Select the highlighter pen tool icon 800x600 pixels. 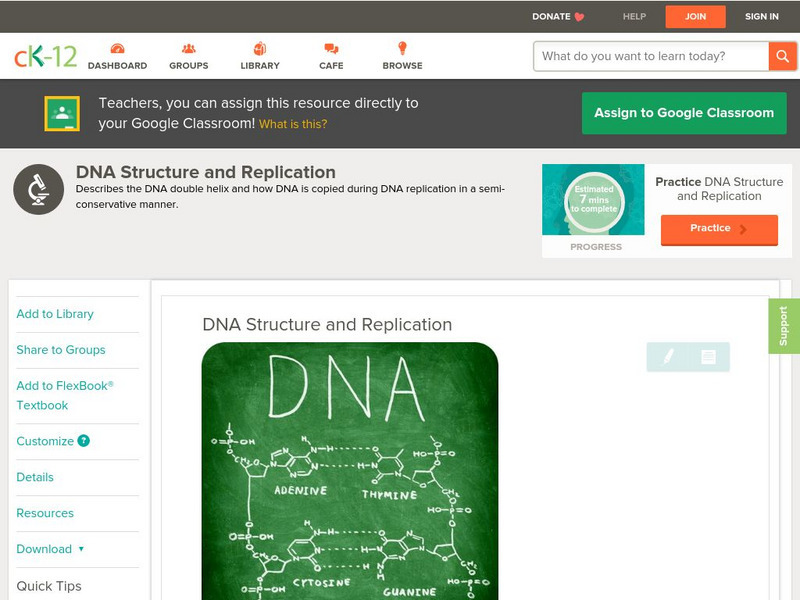pyautogui.click(x=668, y=356)
